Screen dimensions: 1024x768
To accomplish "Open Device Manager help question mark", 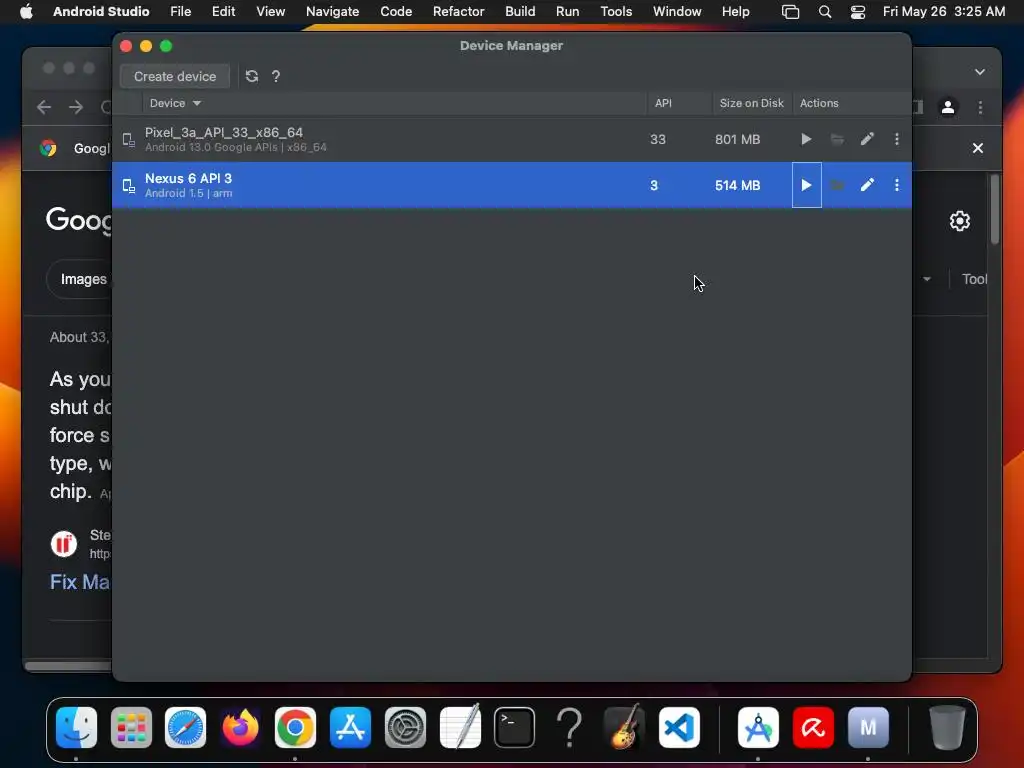I will [276, 76].
